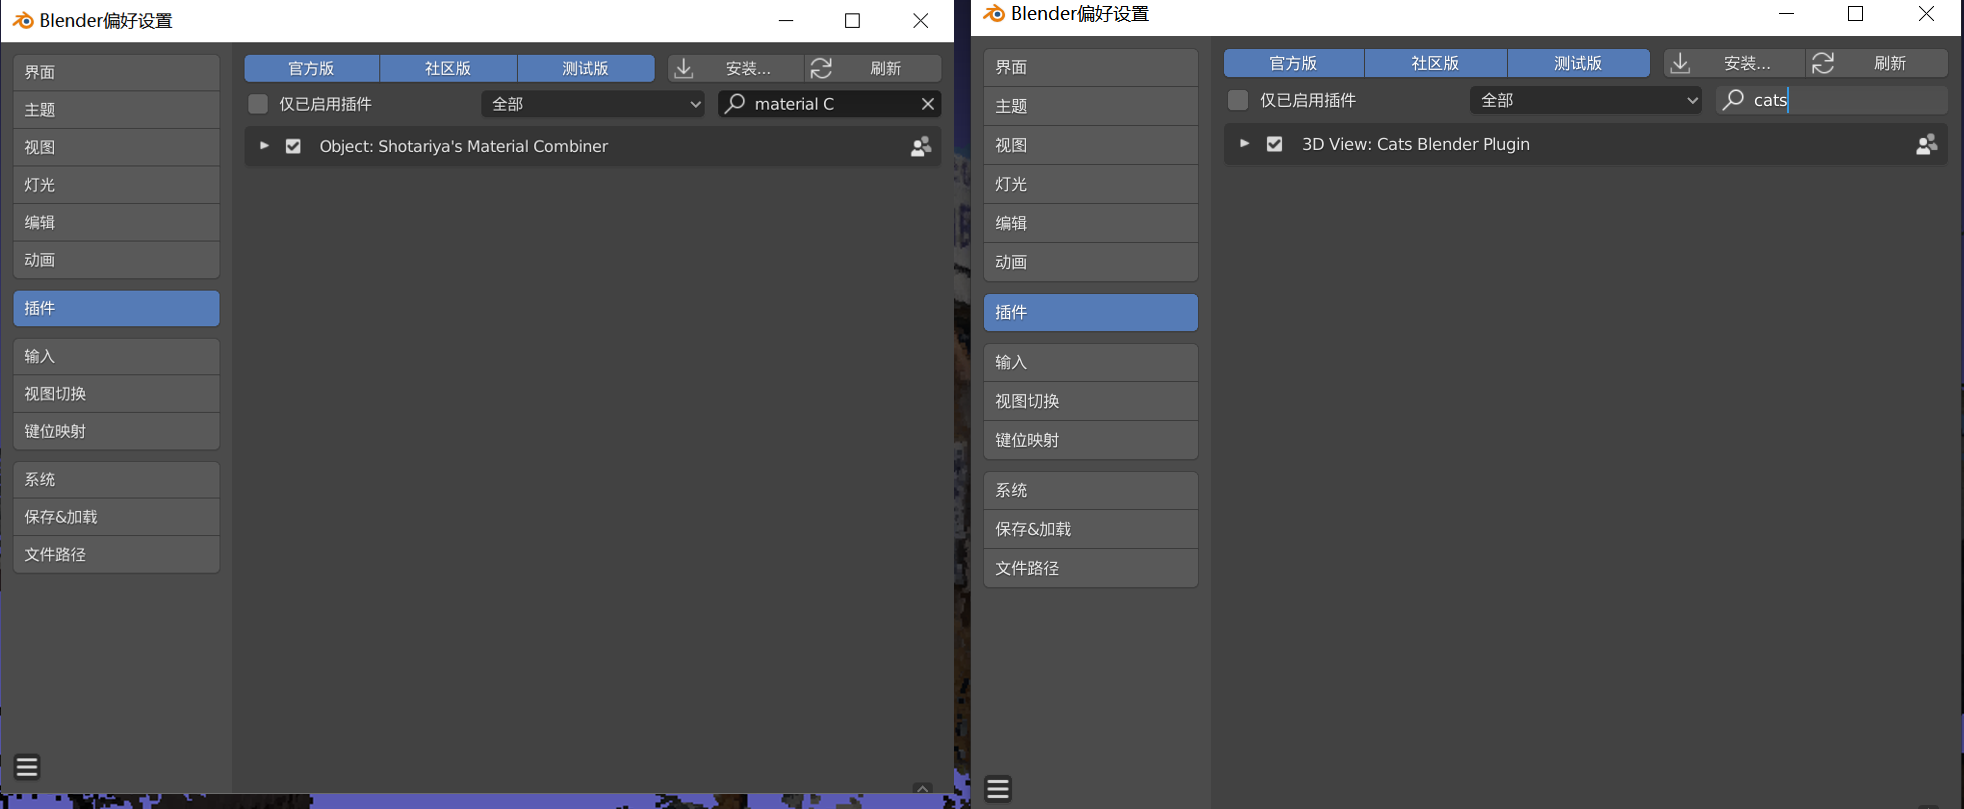1964x809 pixels.
Task: Open 界面 tab in left window
Action: click(x=116, y=72)
